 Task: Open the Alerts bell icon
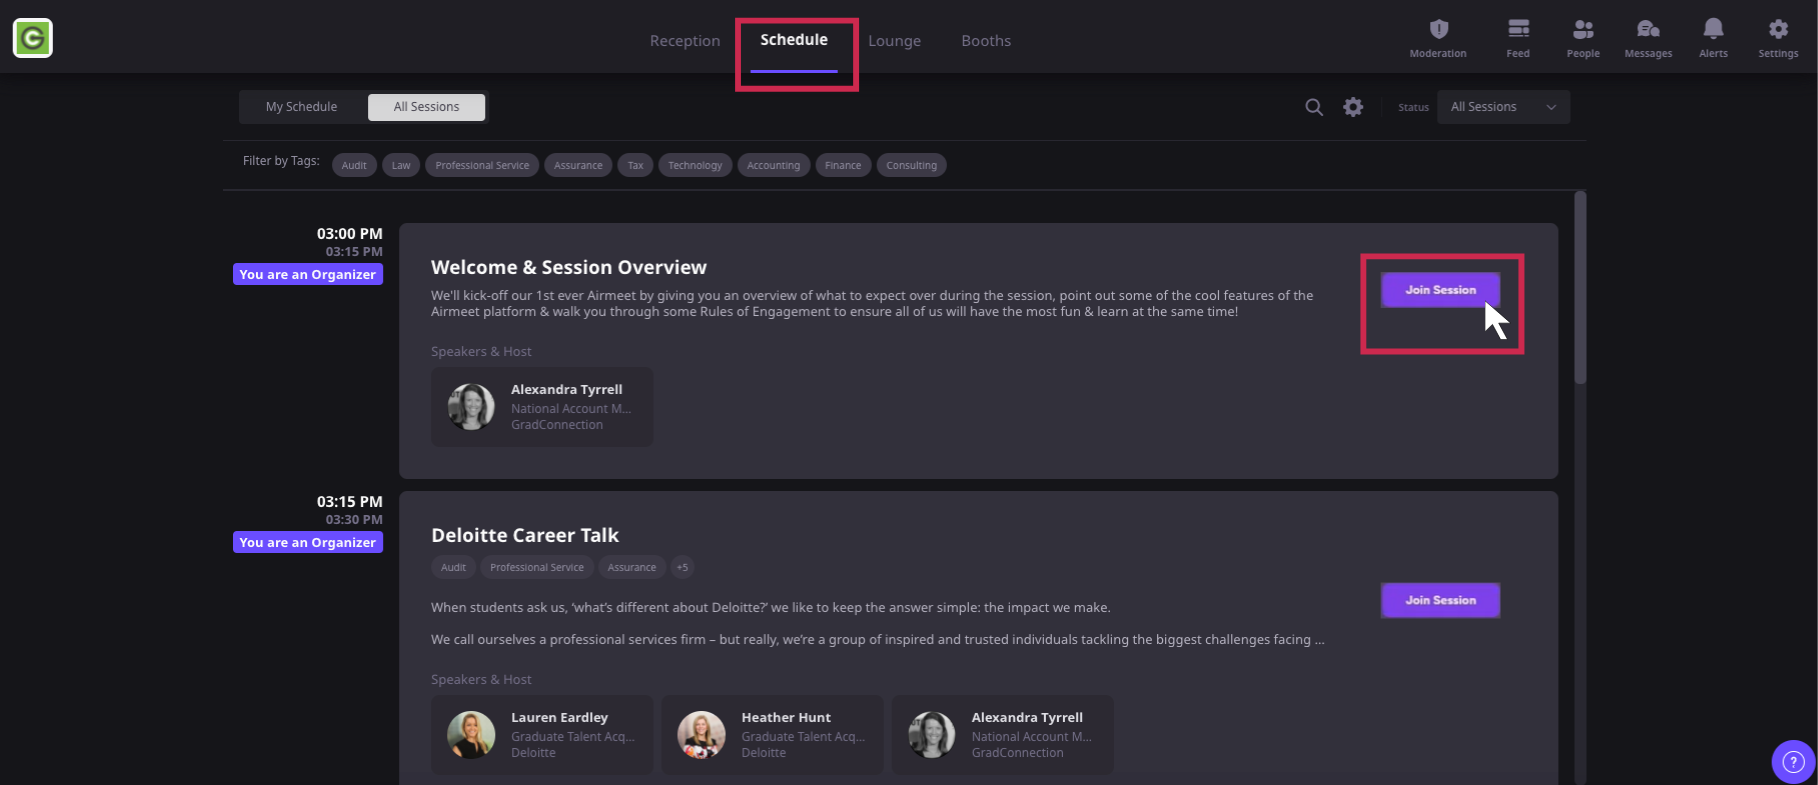pyautogui.click(x=1713, y=38)
